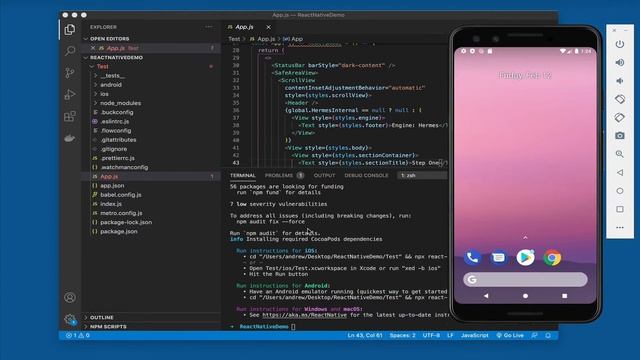
Task: Switch to the Debug Console tab
Action: (x=367, y=176)
